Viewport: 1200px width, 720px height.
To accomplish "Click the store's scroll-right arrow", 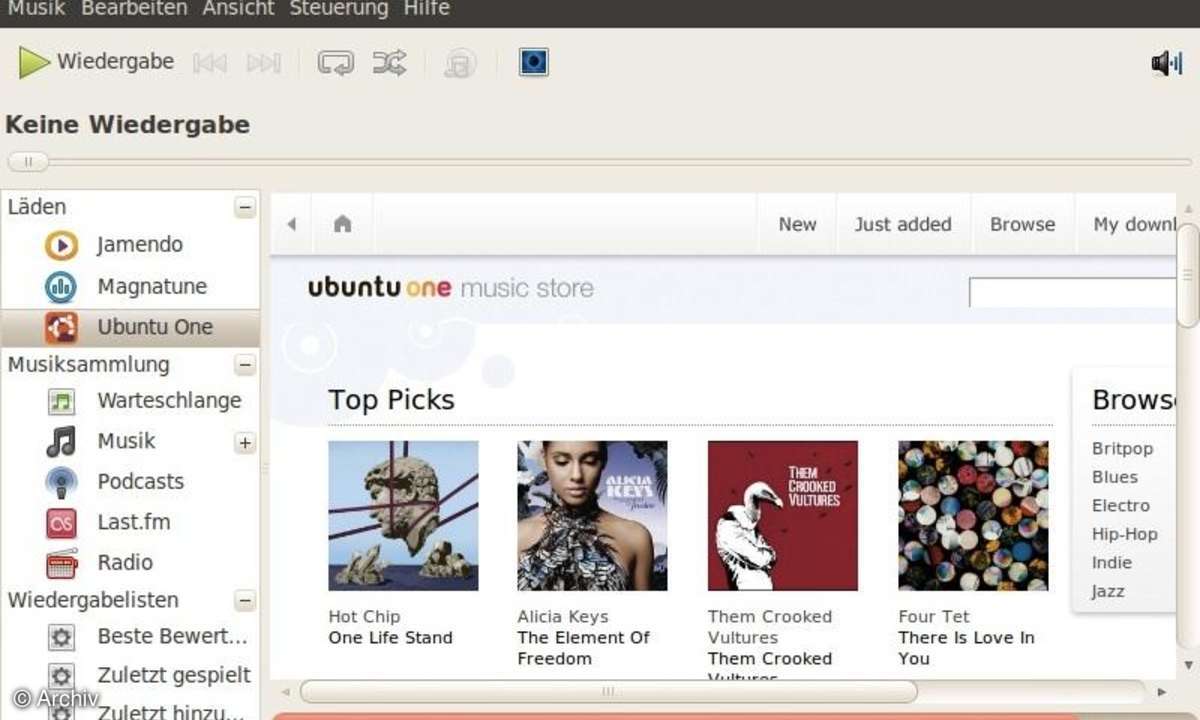I will coord(1161,691).
